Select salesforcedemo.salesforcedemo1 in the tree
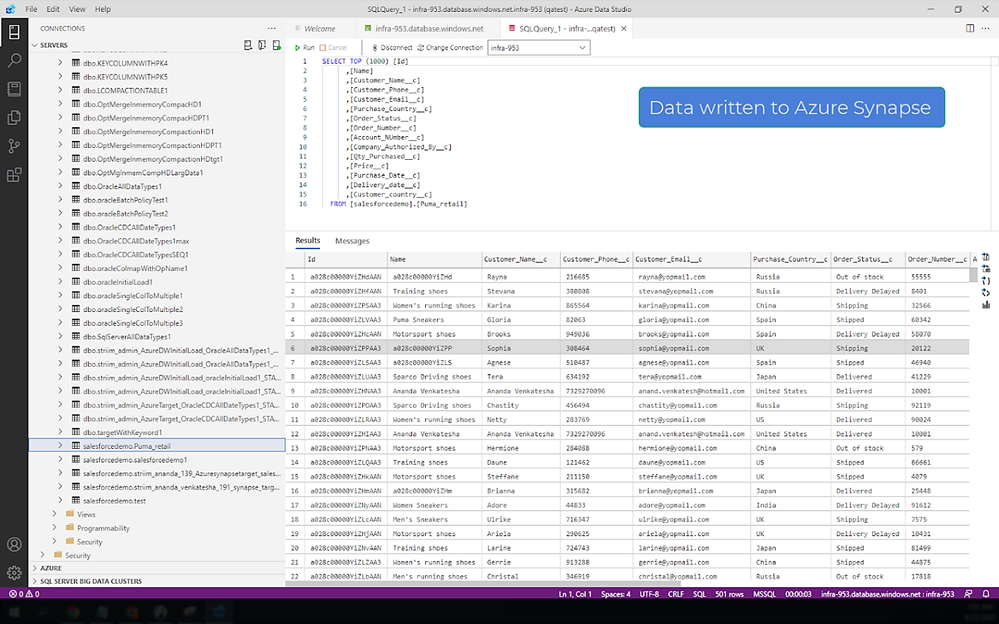The image size is (999, 624). pyautogui.click(x=134, y=460)
